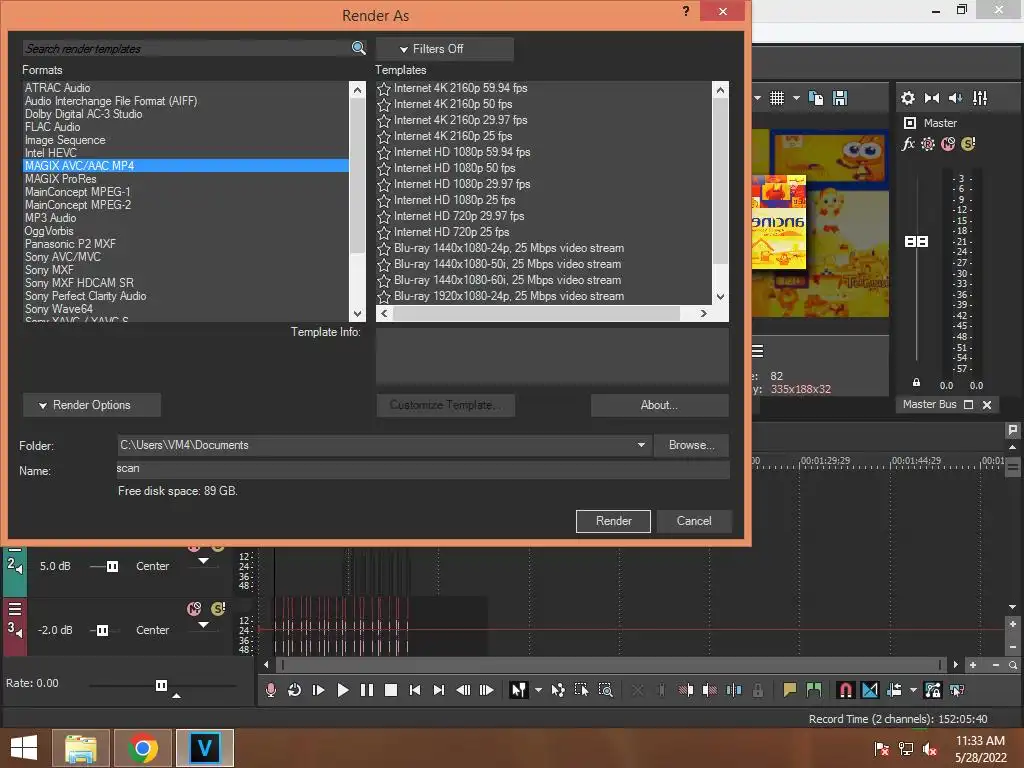The width and height of the screenshot is (1024, 768).
Task: Toggle Enable Snapping magnet icon
Action: 846,690
